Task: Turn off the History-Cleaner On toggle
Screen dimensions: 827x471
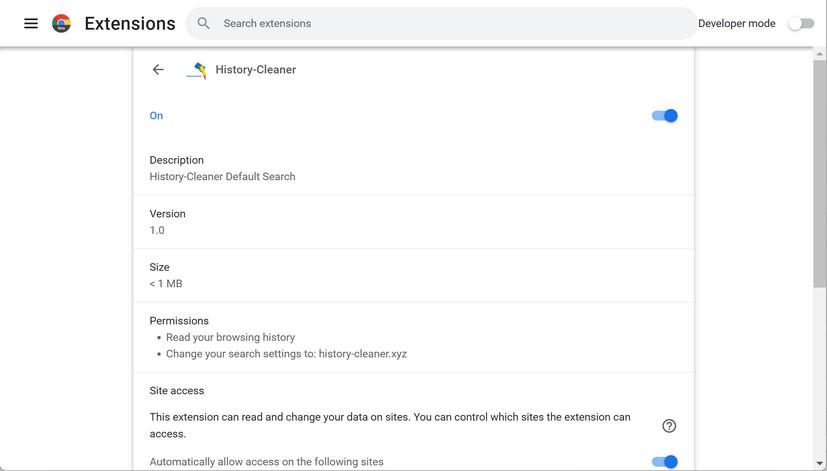Action: tap(665, 116)
